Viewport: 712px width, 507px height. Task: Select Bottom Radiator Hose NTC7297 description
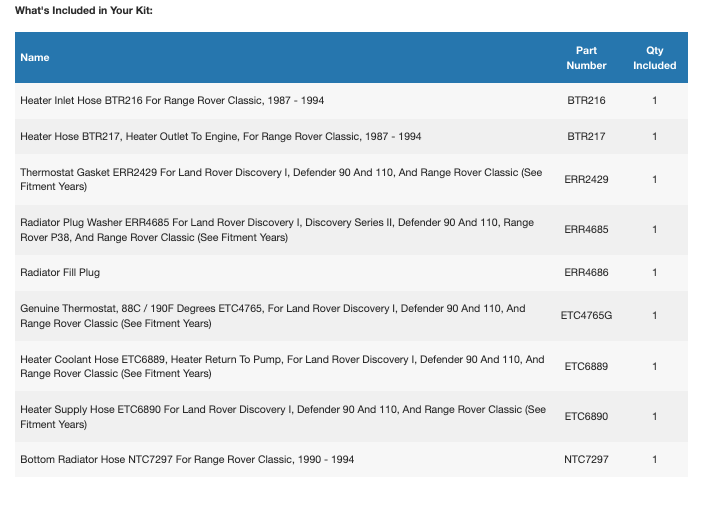(187, 459)
